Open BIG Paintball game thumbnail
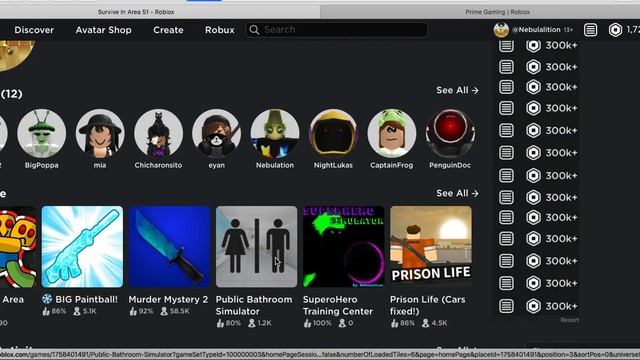Viewport: 640px width, 360px height. pyautogui.click(x=82, y=247)
